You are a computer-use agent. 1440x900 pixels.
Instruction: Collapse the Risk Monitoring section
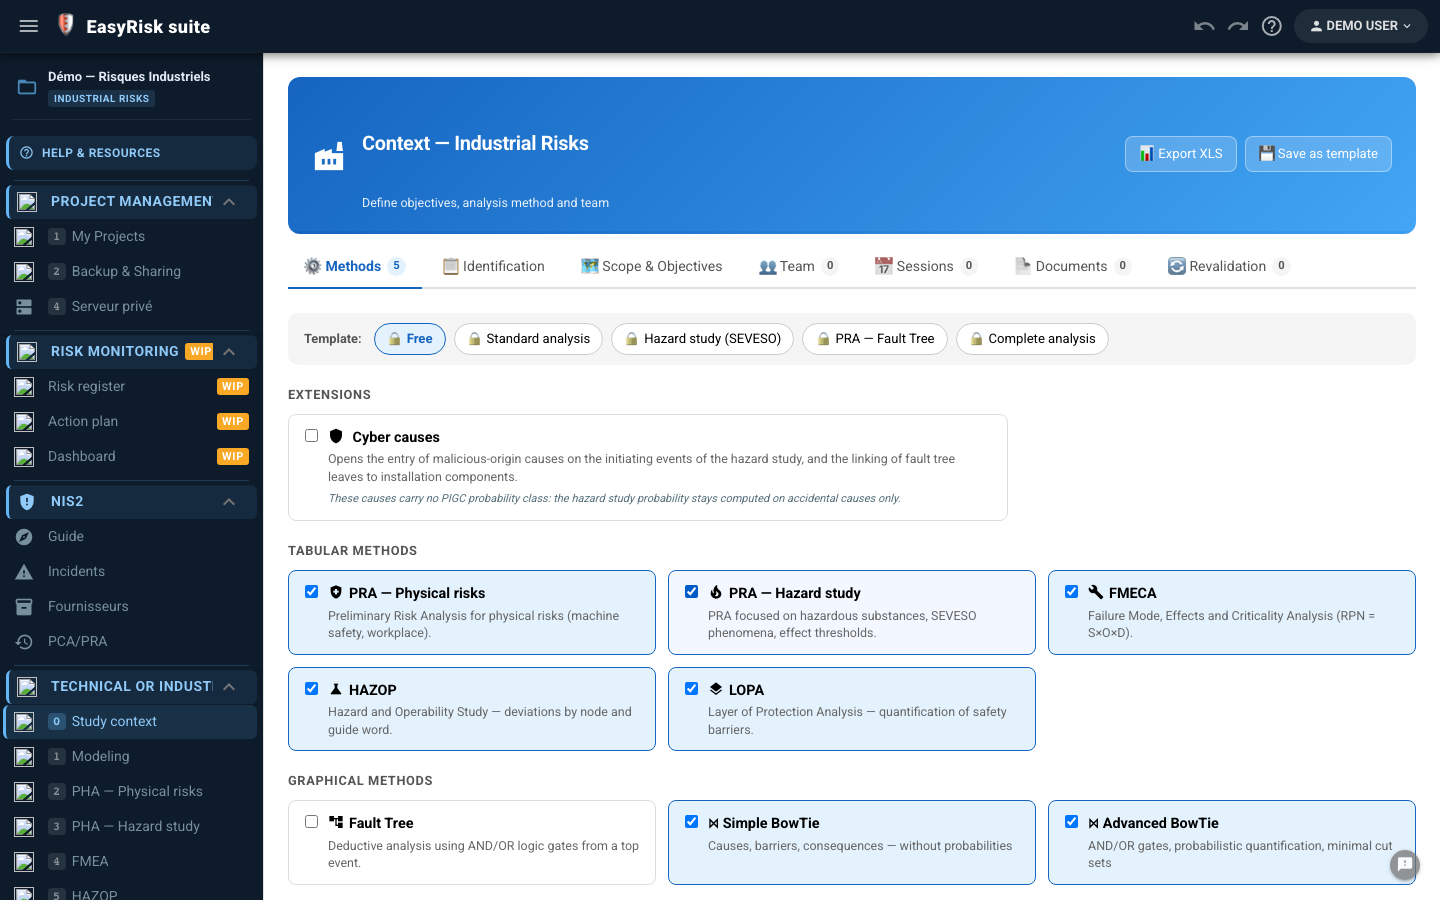pos(229,352)
